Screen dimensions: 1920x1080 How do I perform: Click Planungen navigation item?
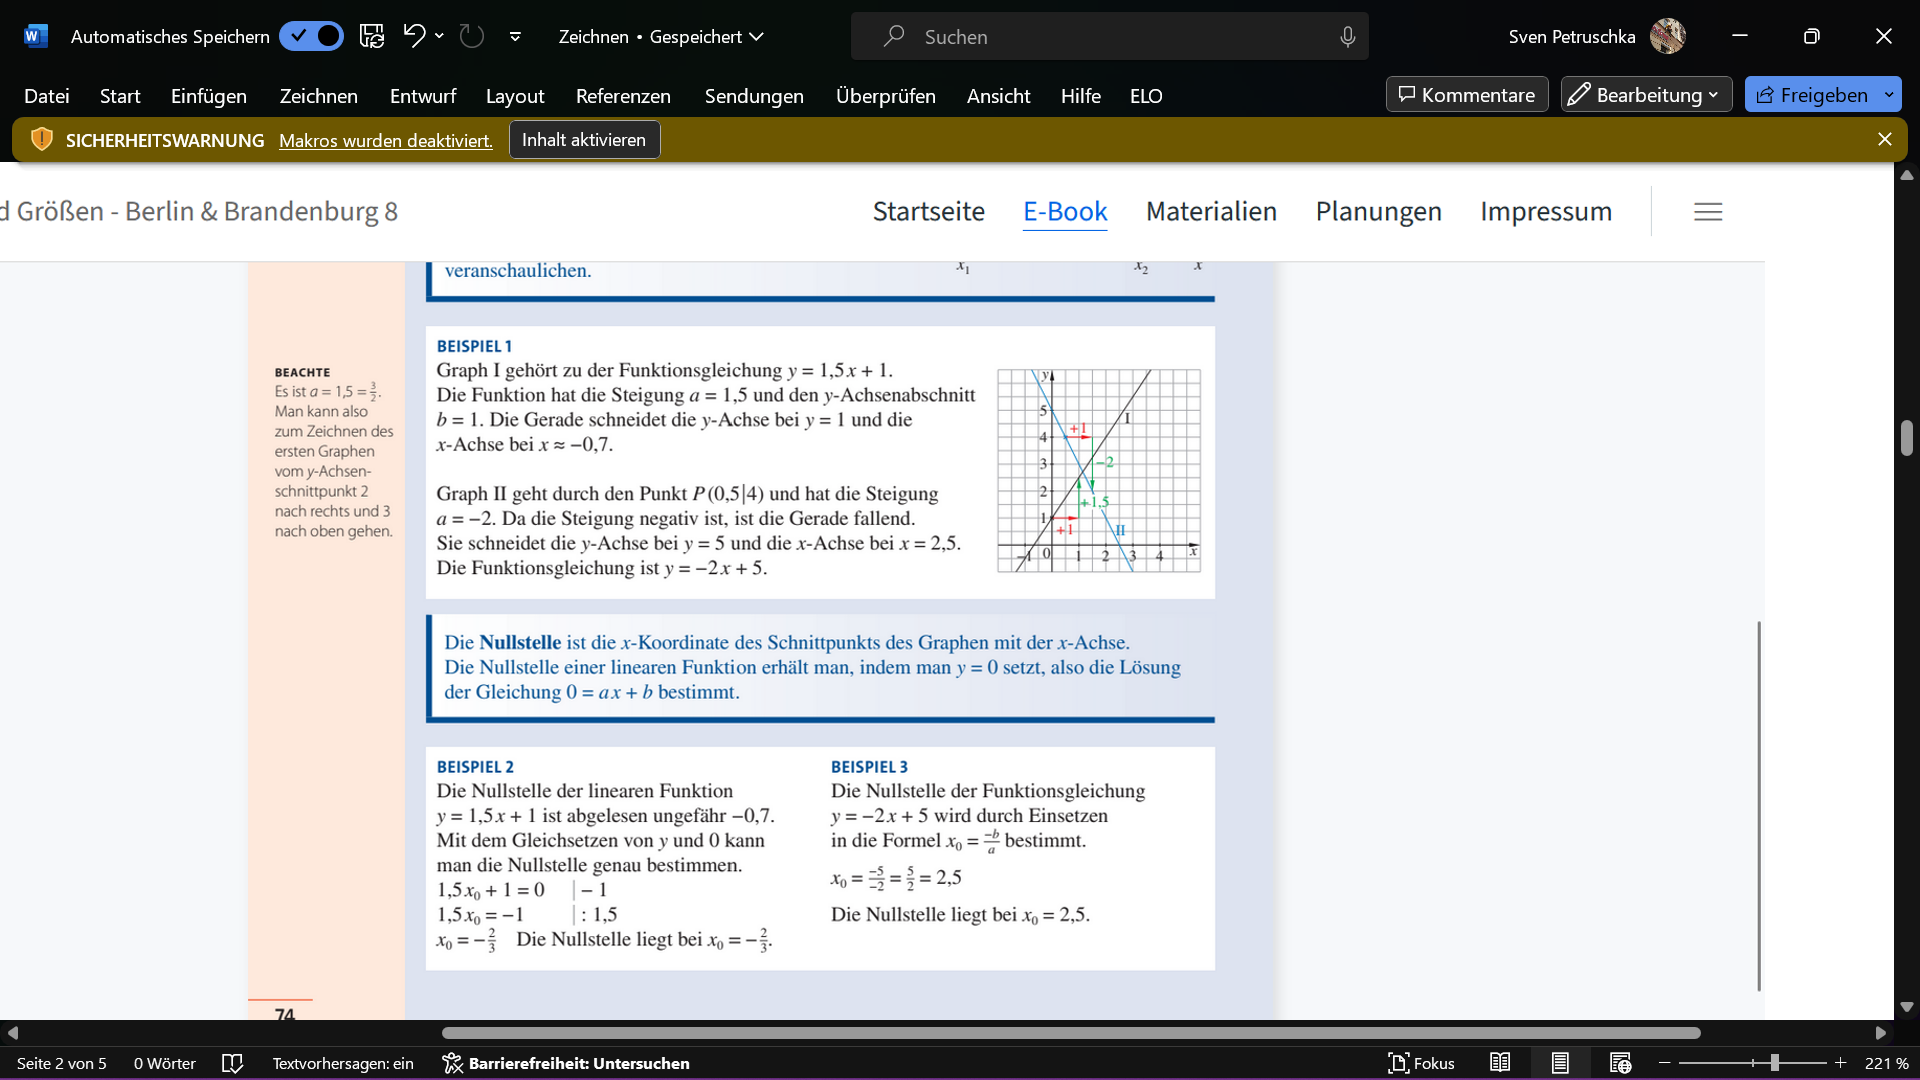tap(1378, 211)
